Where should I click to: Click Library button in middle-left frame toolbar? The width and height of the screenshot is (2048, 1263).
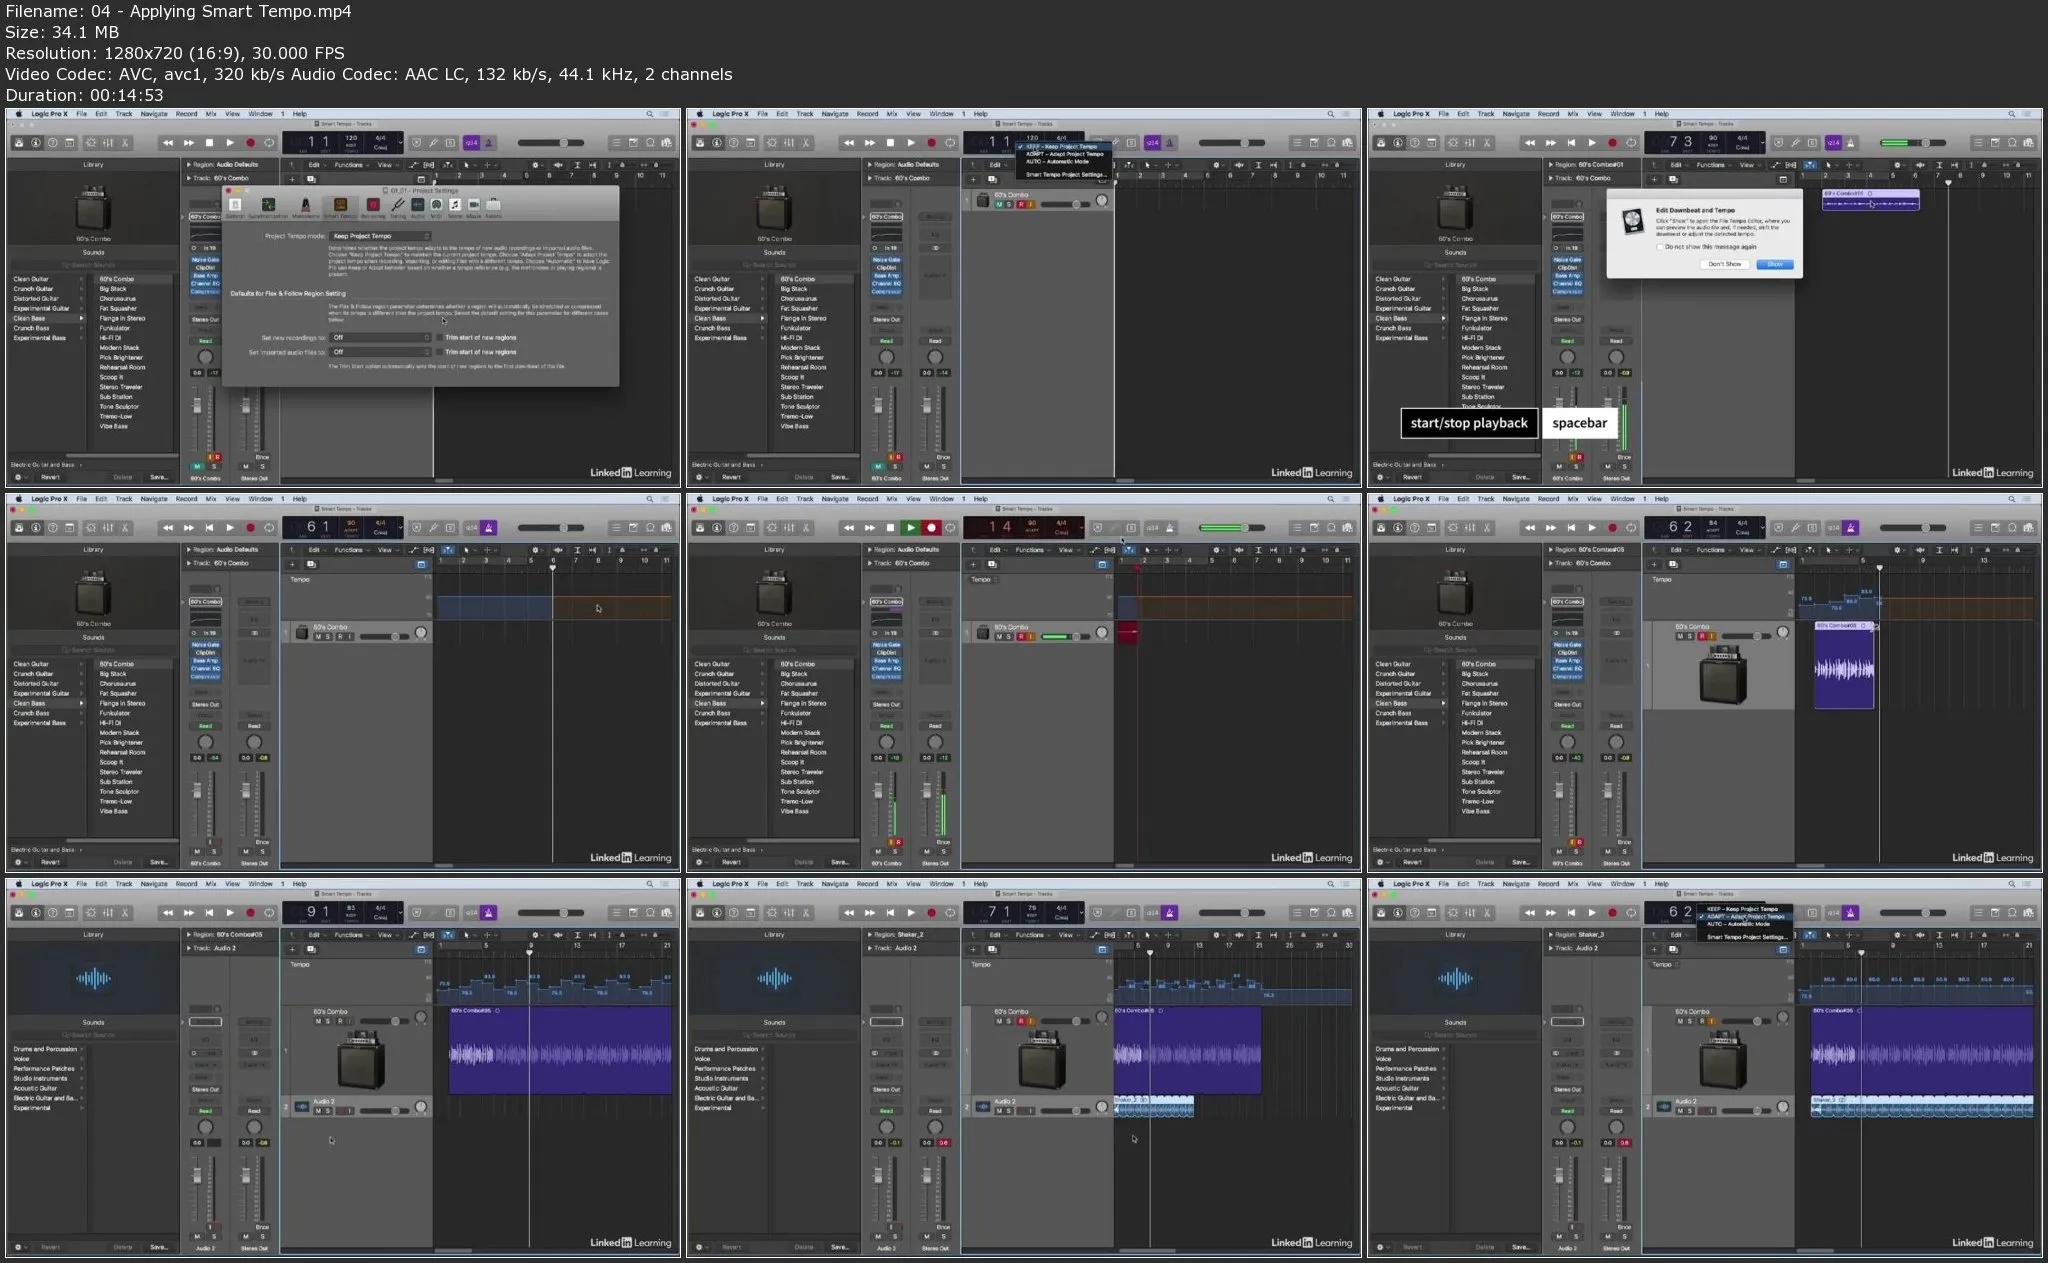[x=19, y=528]
